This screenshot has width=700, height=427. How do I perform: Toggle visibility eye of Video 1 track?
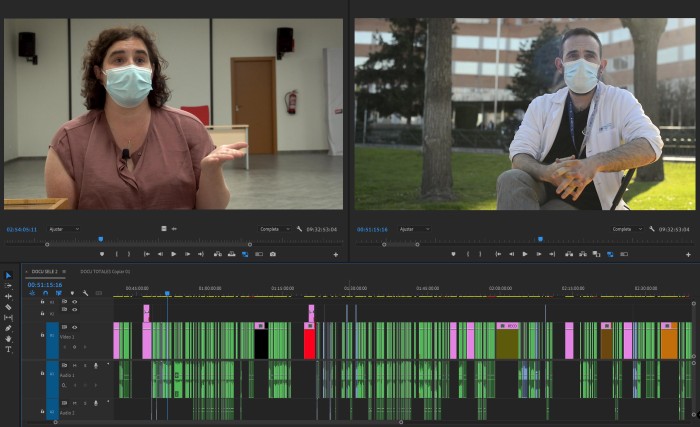(74, 327)
